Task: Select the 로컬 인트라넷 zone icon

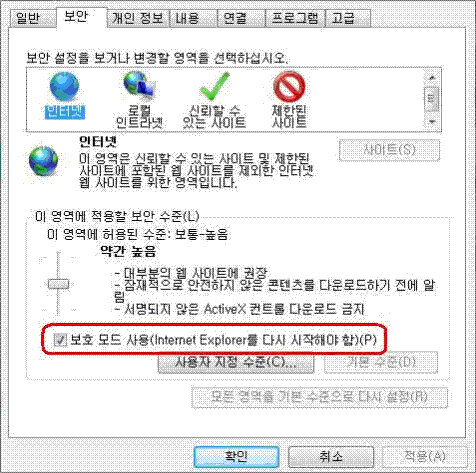Action: point(139,86)
